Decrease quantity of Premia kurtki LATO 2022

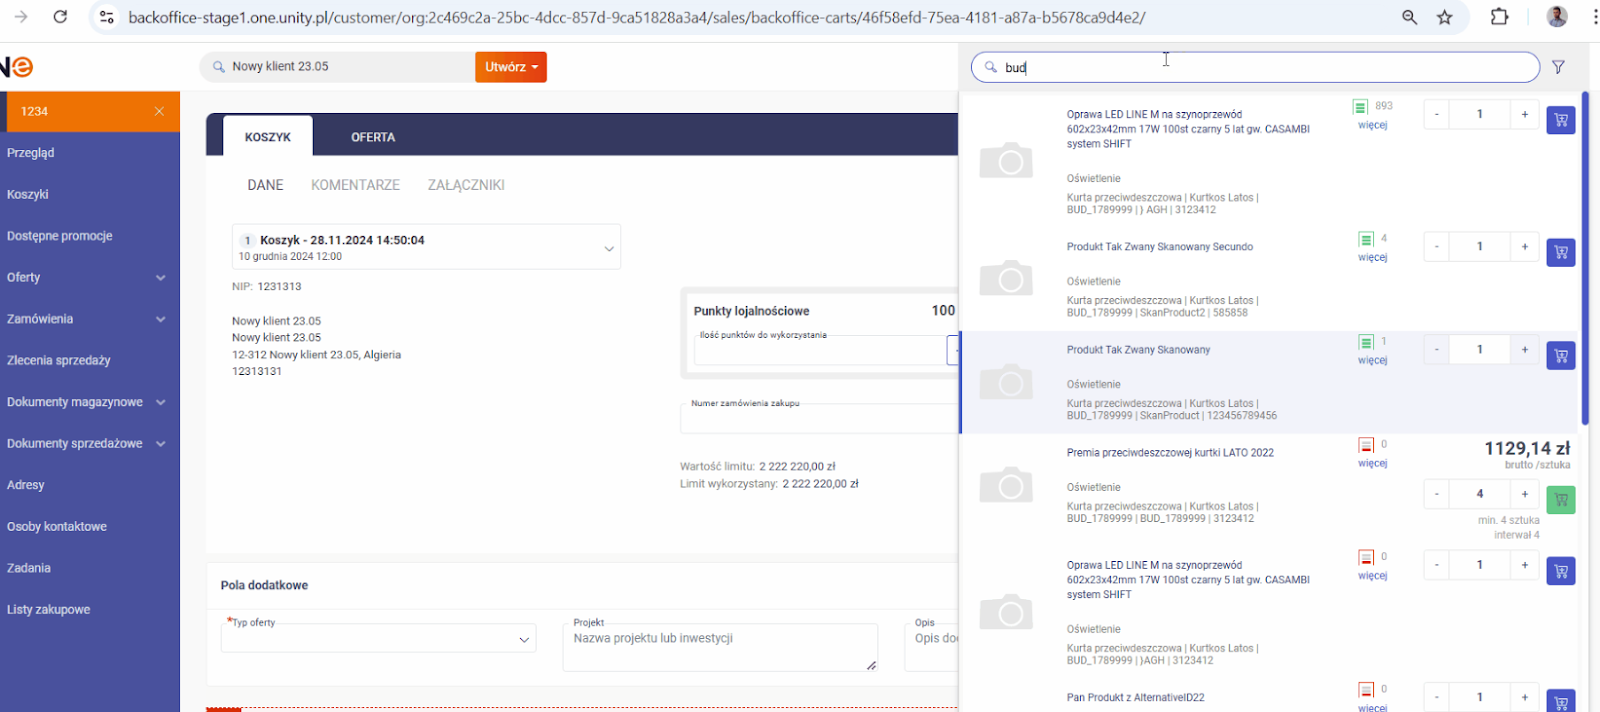(1437, 494)
